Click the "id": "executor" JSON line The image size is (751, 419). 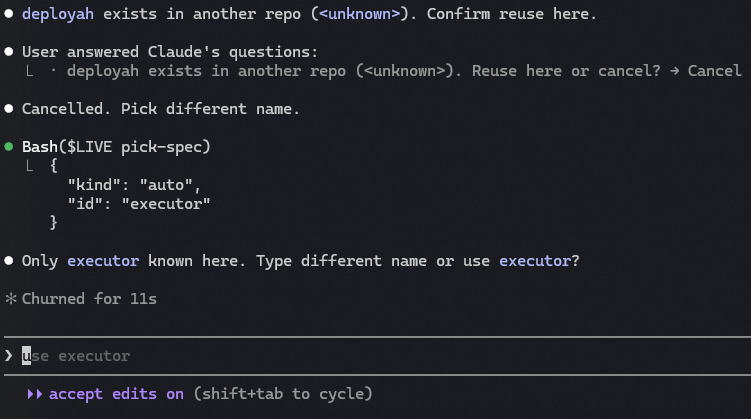[139, 204]
